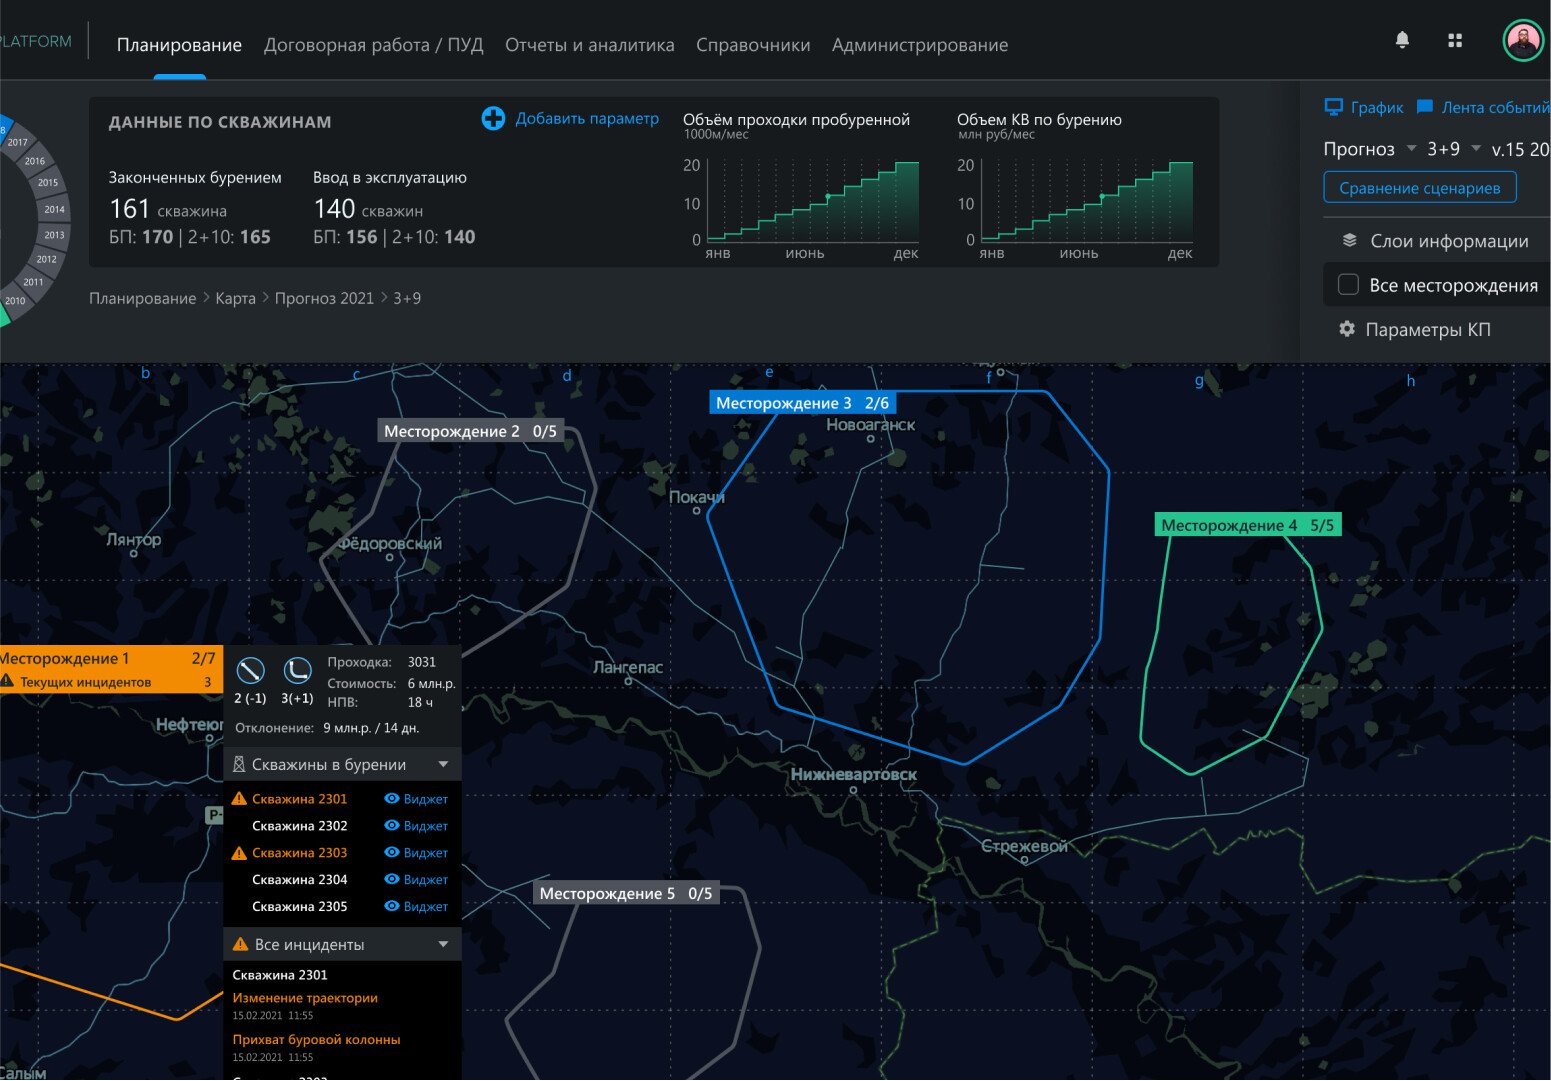Collapse the Скважины в бурении section
The width and height of the screenshot is (1551, 1081).
coord(443,765)
